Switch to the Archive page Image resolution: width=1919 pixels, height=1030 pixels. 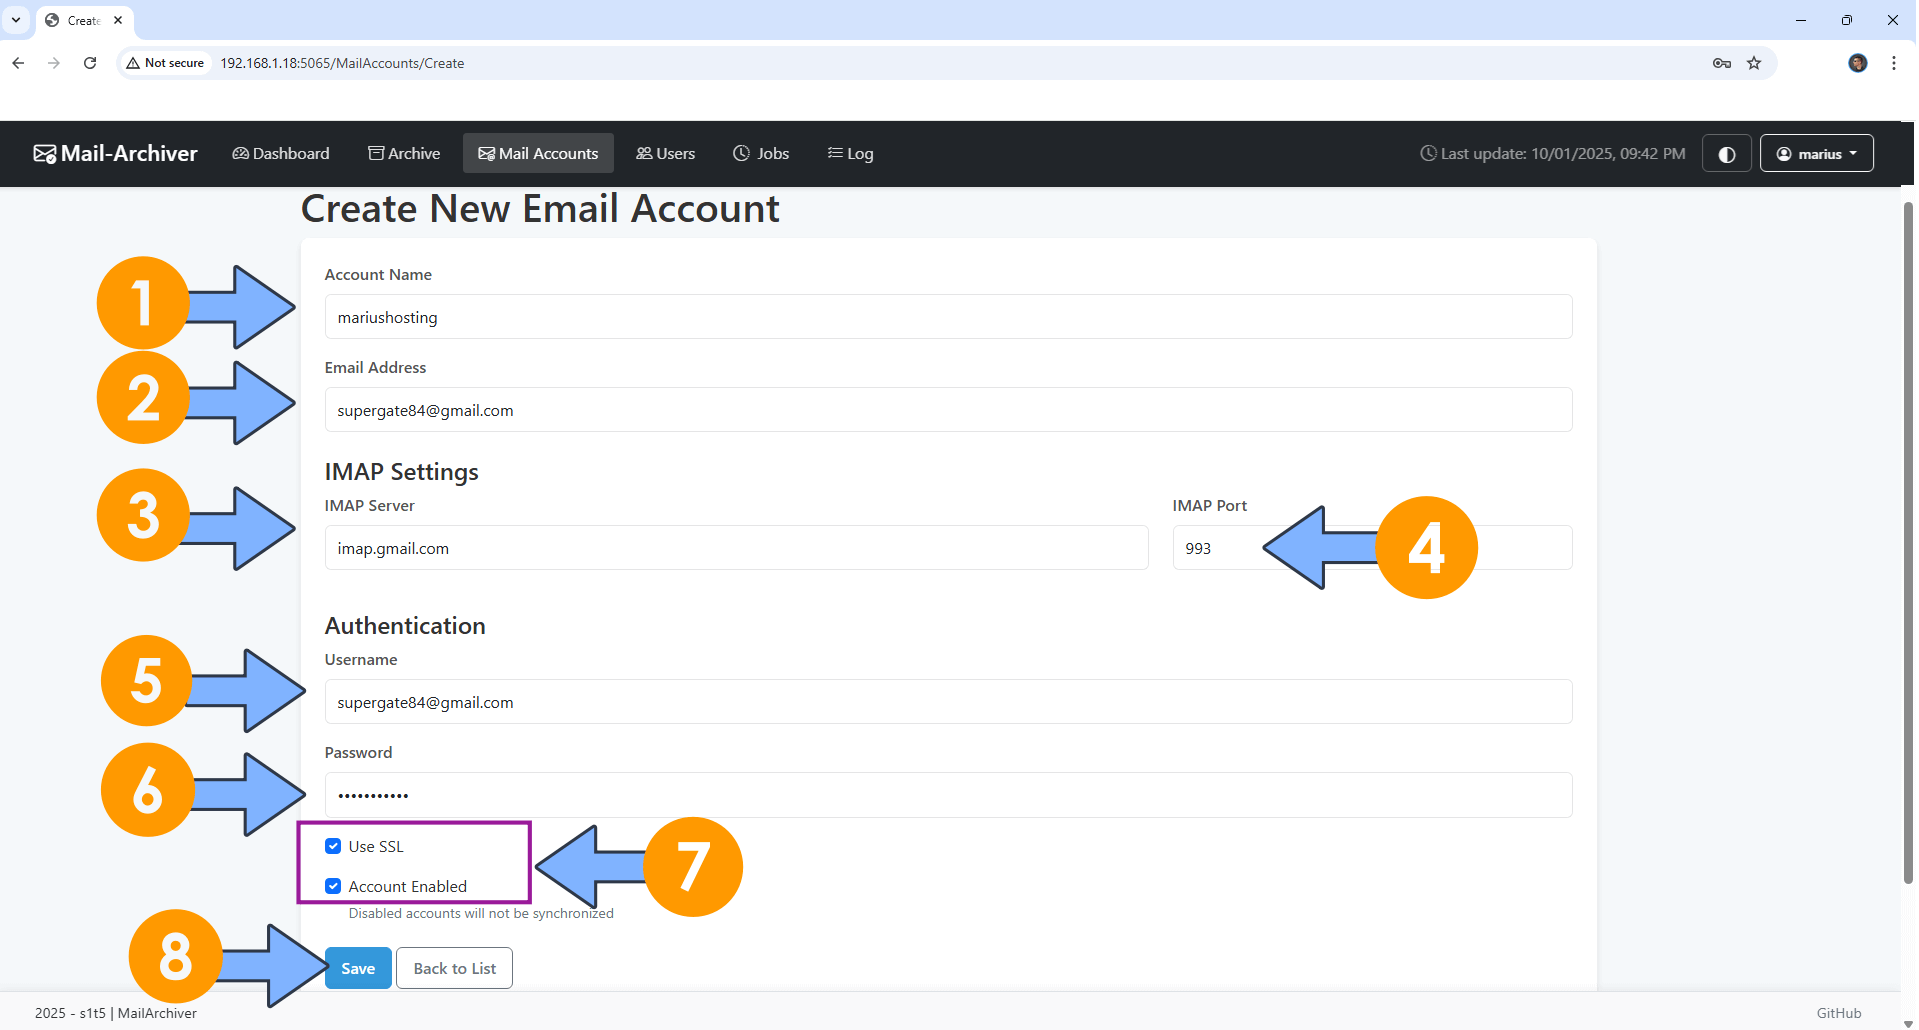(x=404, y=154)
